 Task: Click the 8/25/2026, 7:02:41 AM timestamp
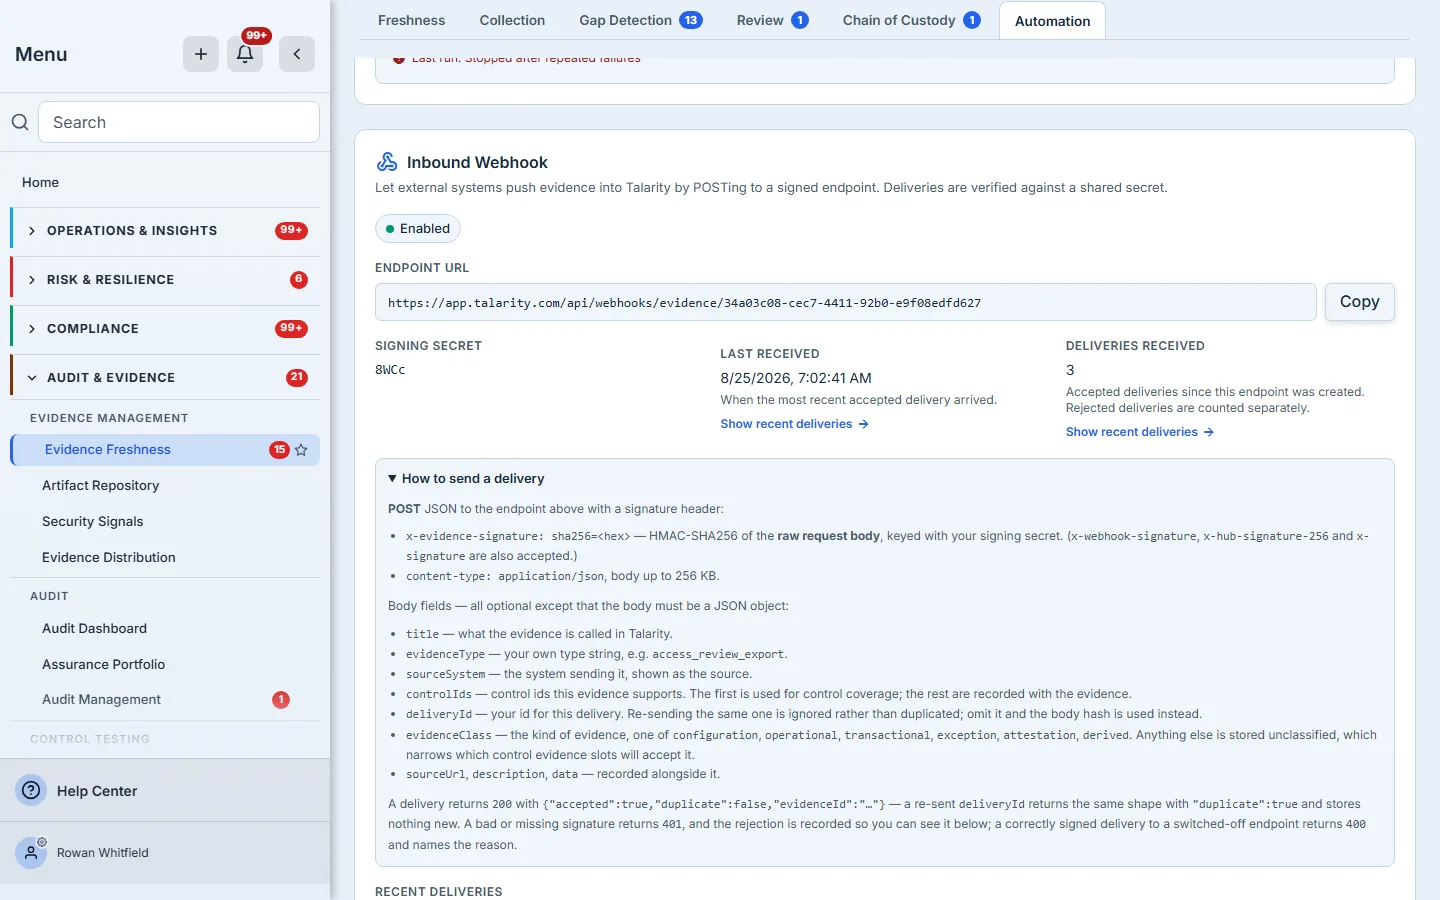[x=796, y=378]
